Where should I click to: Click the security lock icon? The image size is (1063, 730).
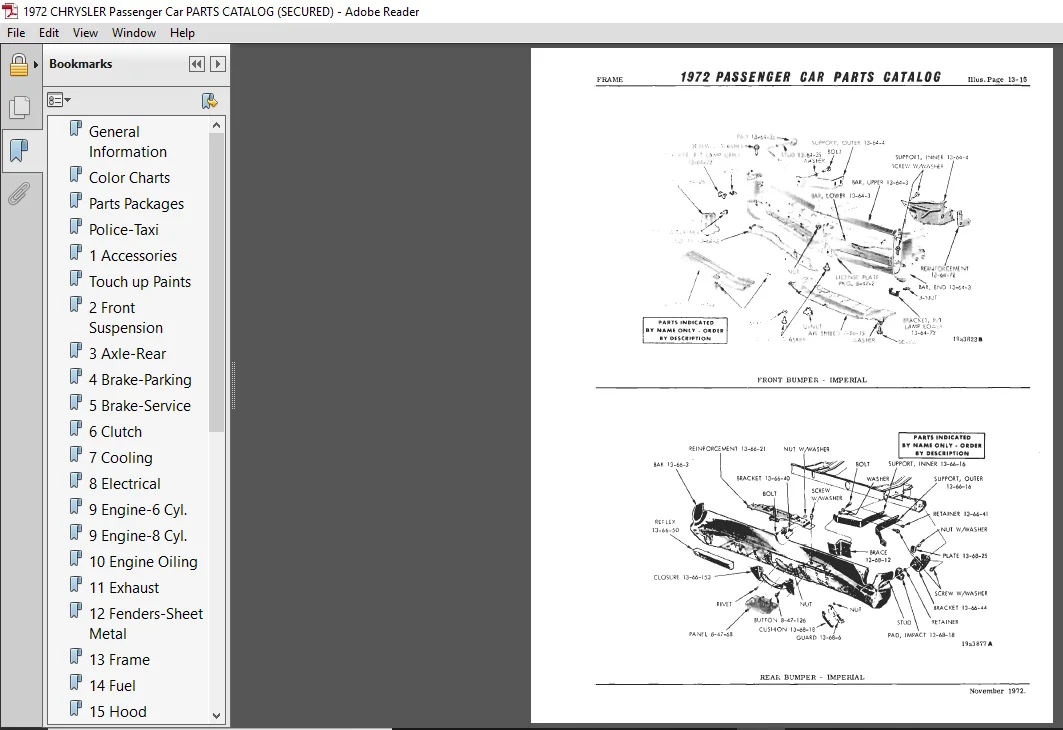tap(18, 64)
